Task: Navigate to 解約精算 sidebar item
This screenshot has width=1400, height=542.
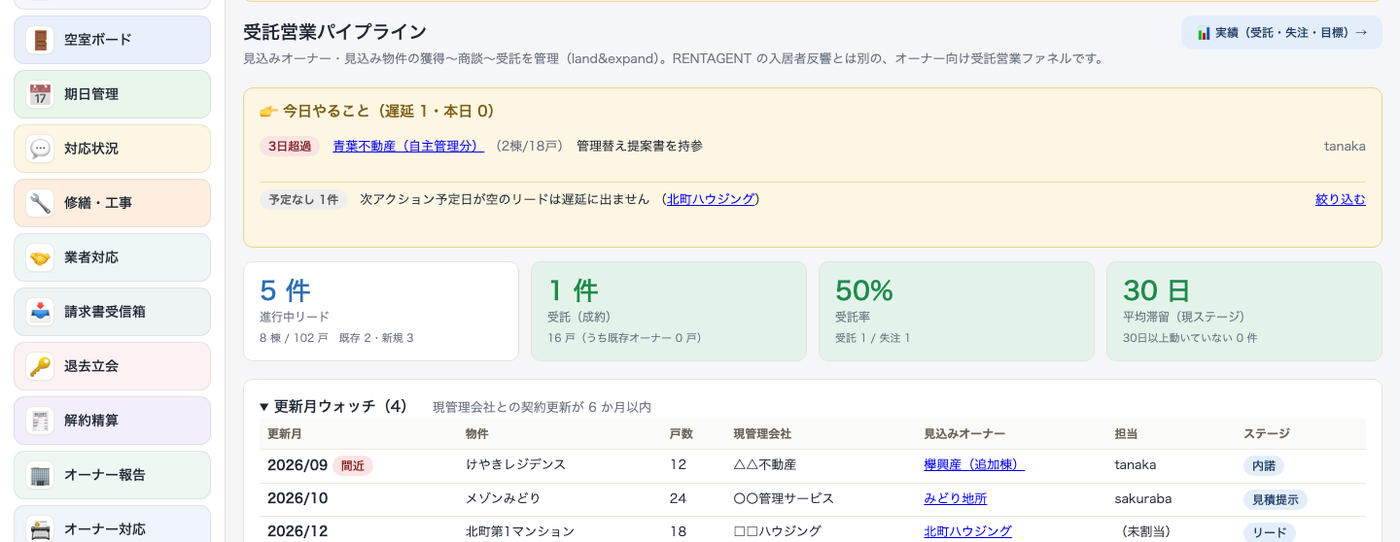Action: click(112, 421)
